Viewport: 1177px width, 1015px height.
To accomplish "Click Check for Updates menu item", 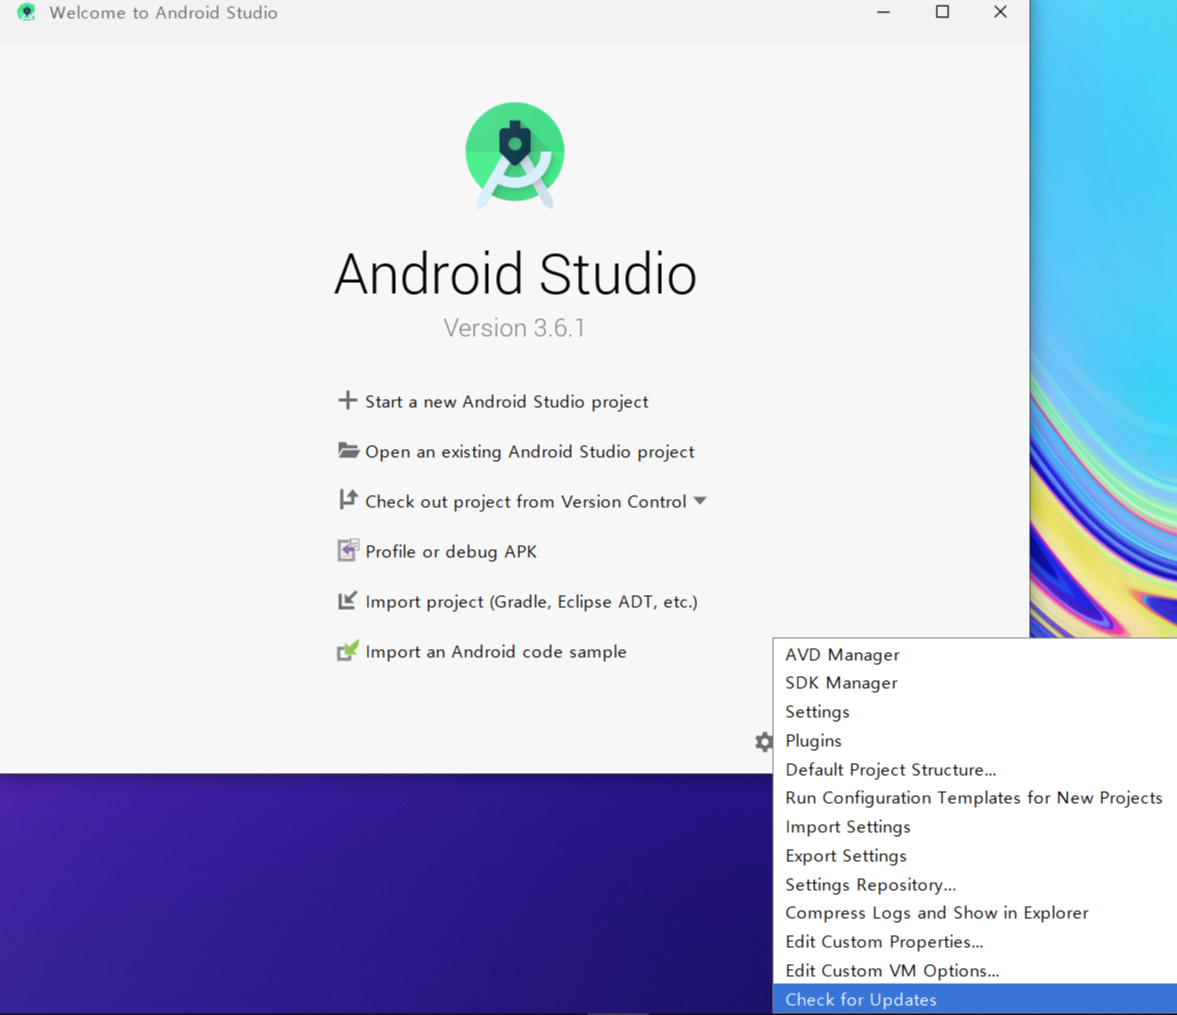I will pos(975,999).
